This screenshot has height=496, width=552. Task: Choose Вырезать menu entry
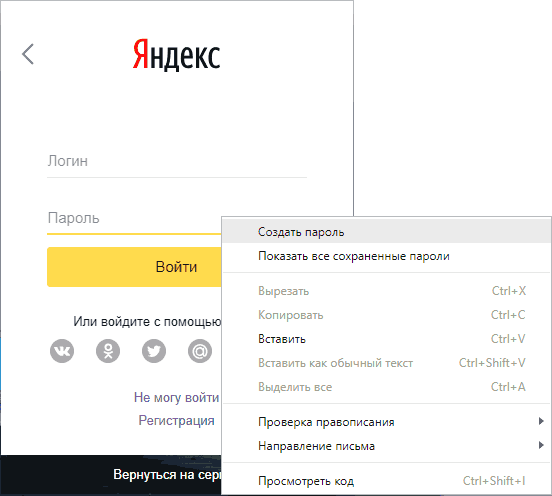tap(387, 291)
